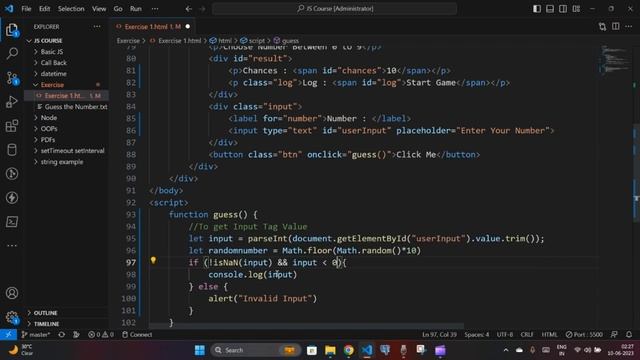Open notifications bell in status bar
The height and width of the screenshot is (360, 640).
point(629,334)
